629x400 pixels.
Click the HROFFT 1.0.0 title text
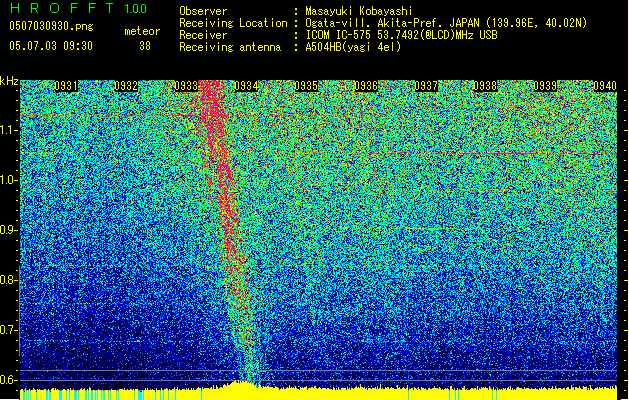(x=78, y=8)
